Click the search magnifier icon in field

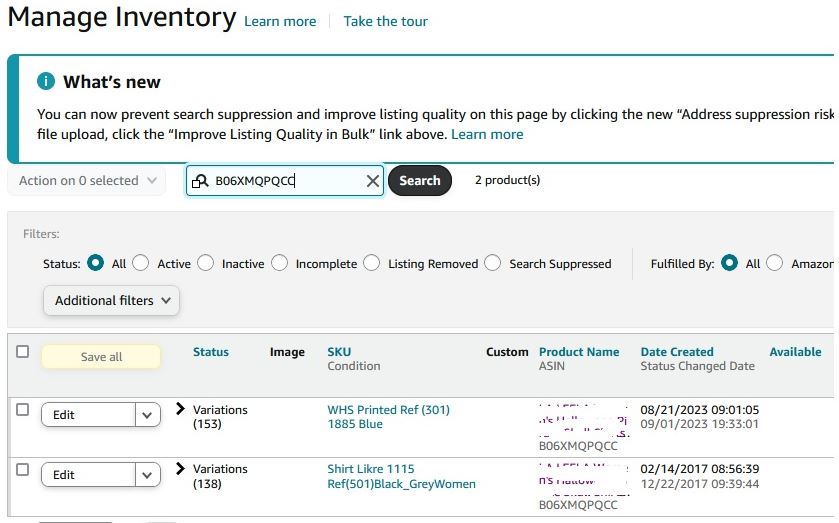pyautogui.click(x=200, y=181)
